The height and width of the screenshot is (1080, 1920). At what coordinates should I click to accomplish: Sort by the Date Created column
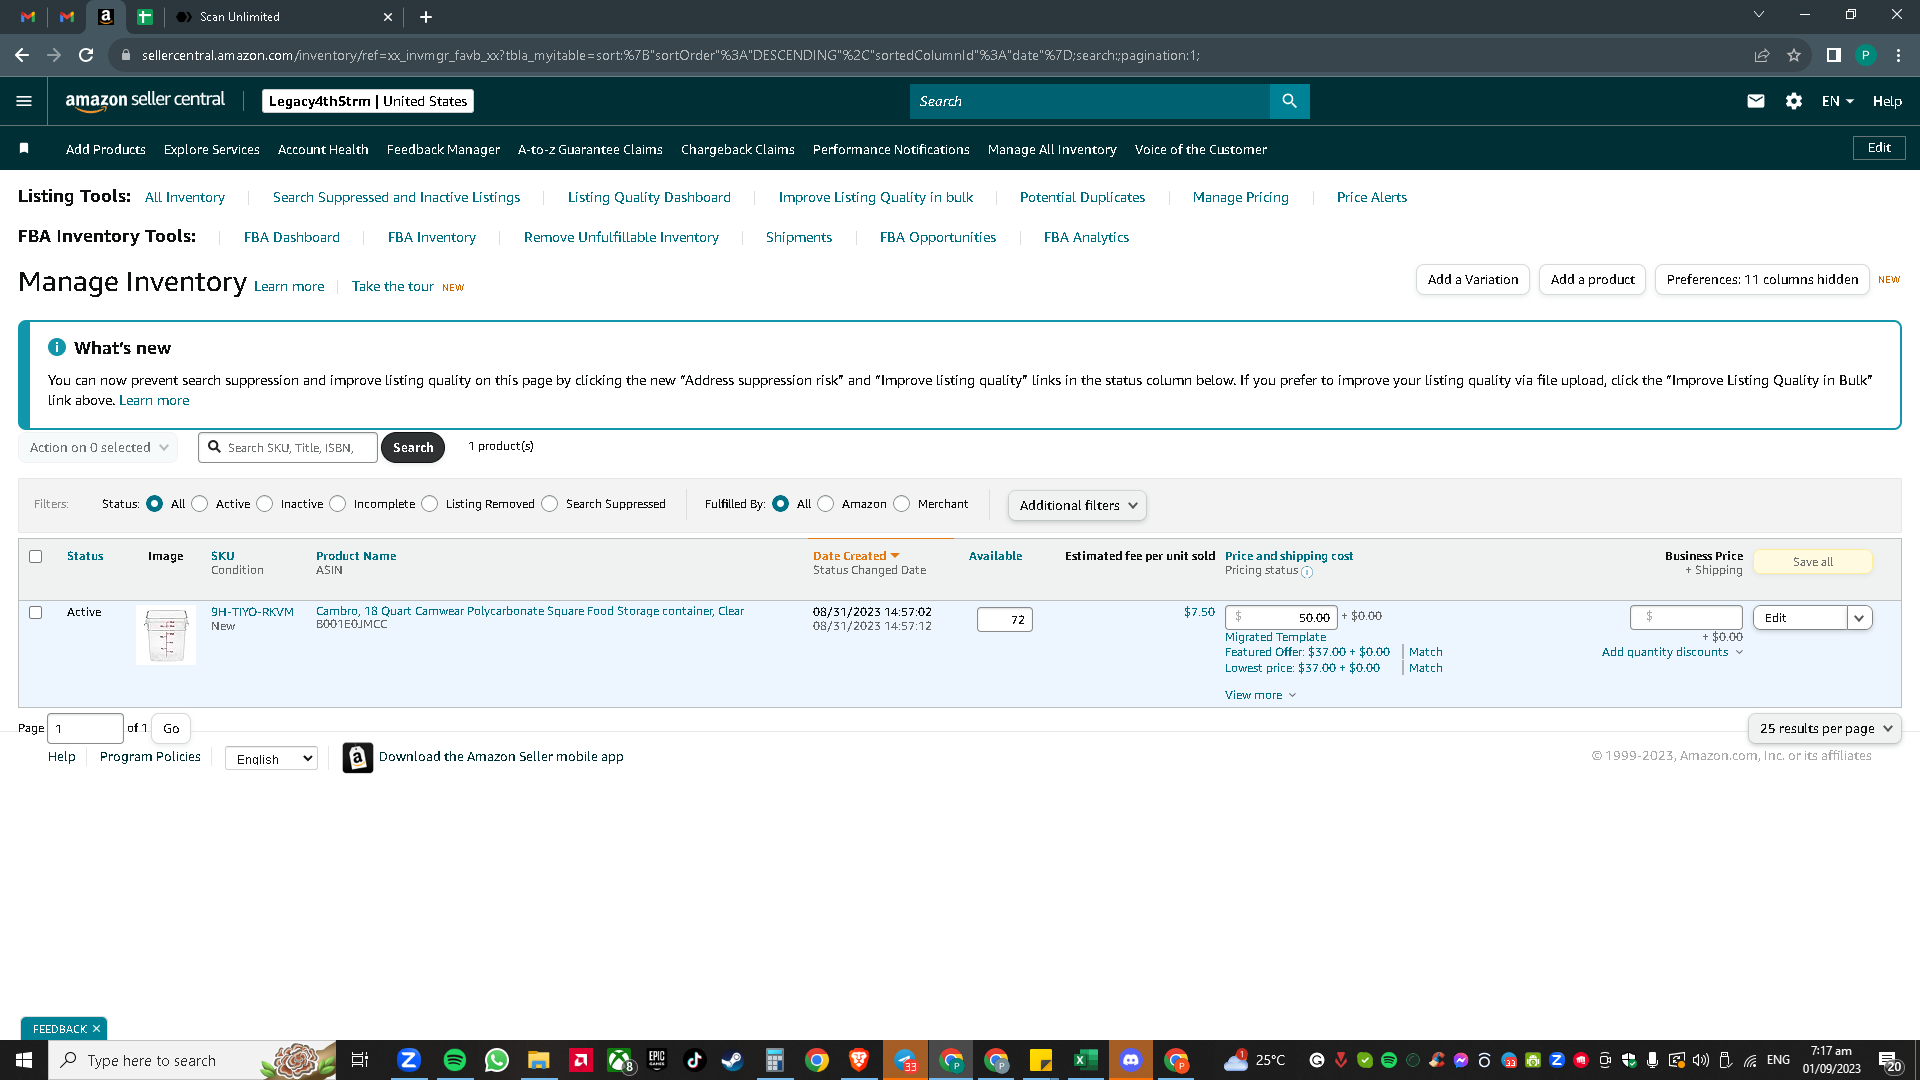(856, 556)
